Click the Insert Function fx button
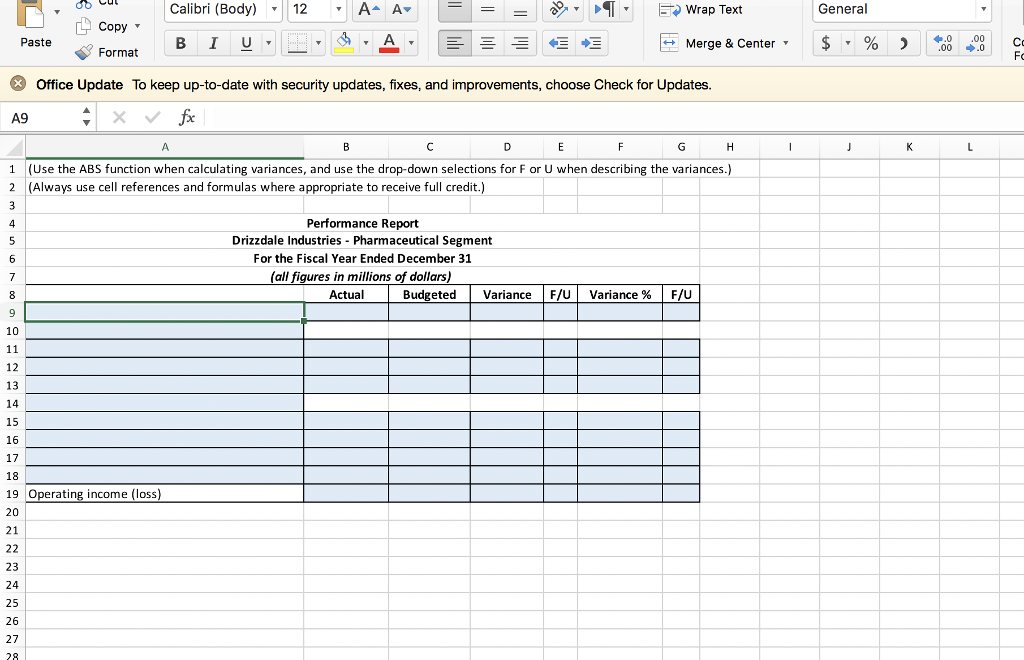The height and width of the screenshot is (660, 1024). click(187, 117)
